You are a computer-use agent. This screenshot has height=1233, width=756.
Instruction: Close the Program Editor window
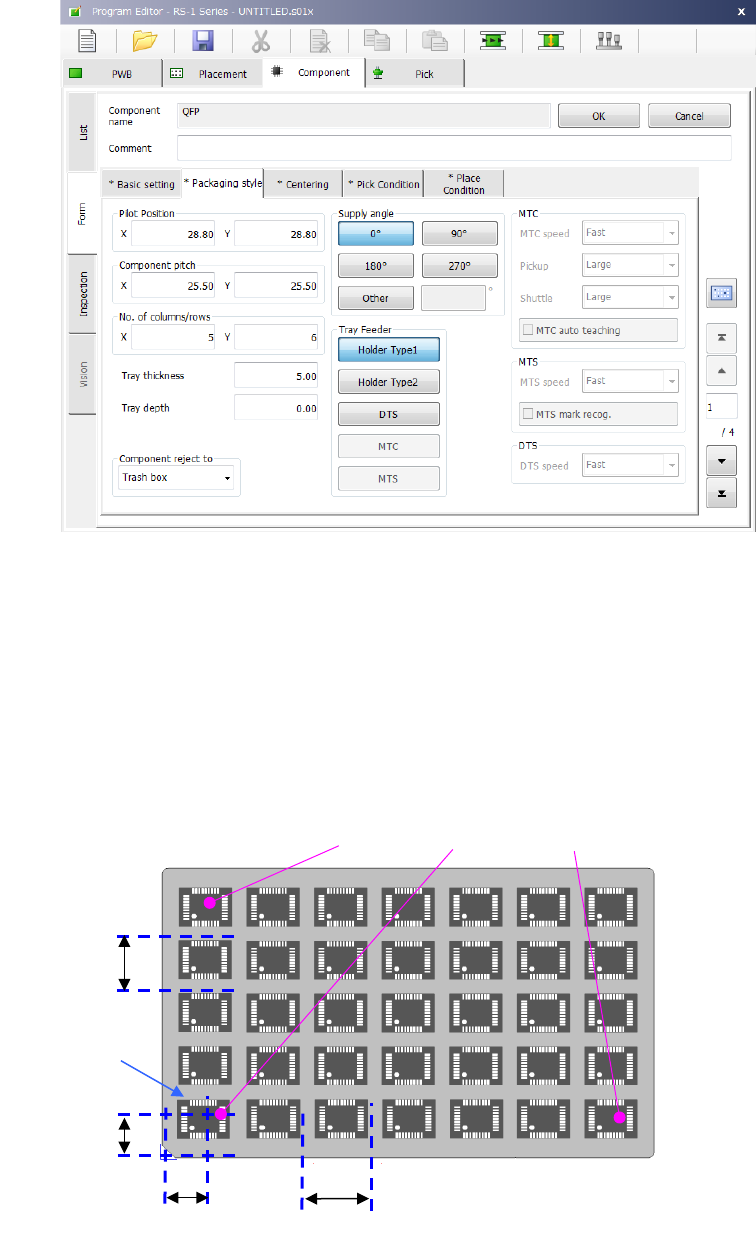[x=741, y=10]
